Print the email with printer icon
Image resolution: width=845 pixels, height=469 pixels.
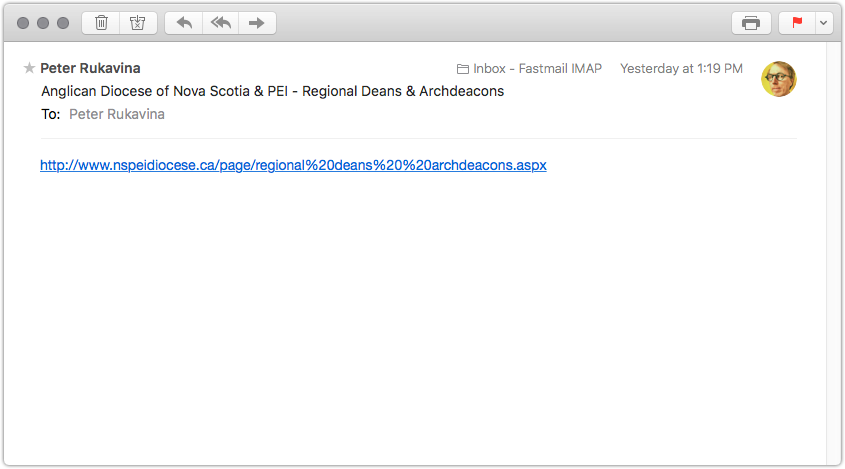pos(751,23)
